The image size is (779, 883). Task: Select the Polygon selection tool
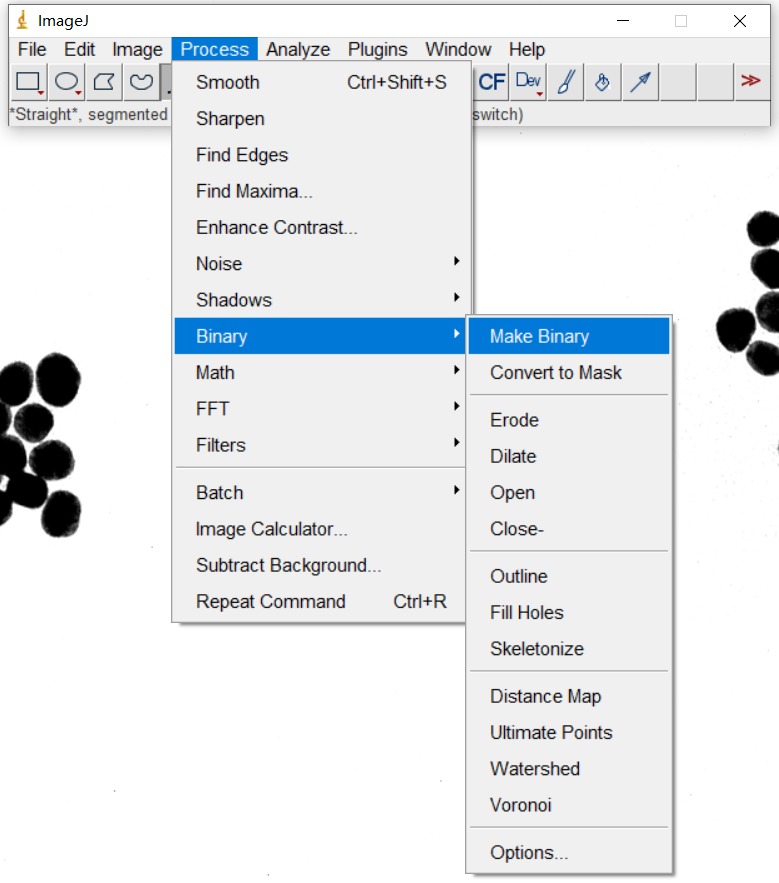tap(104, 82)
